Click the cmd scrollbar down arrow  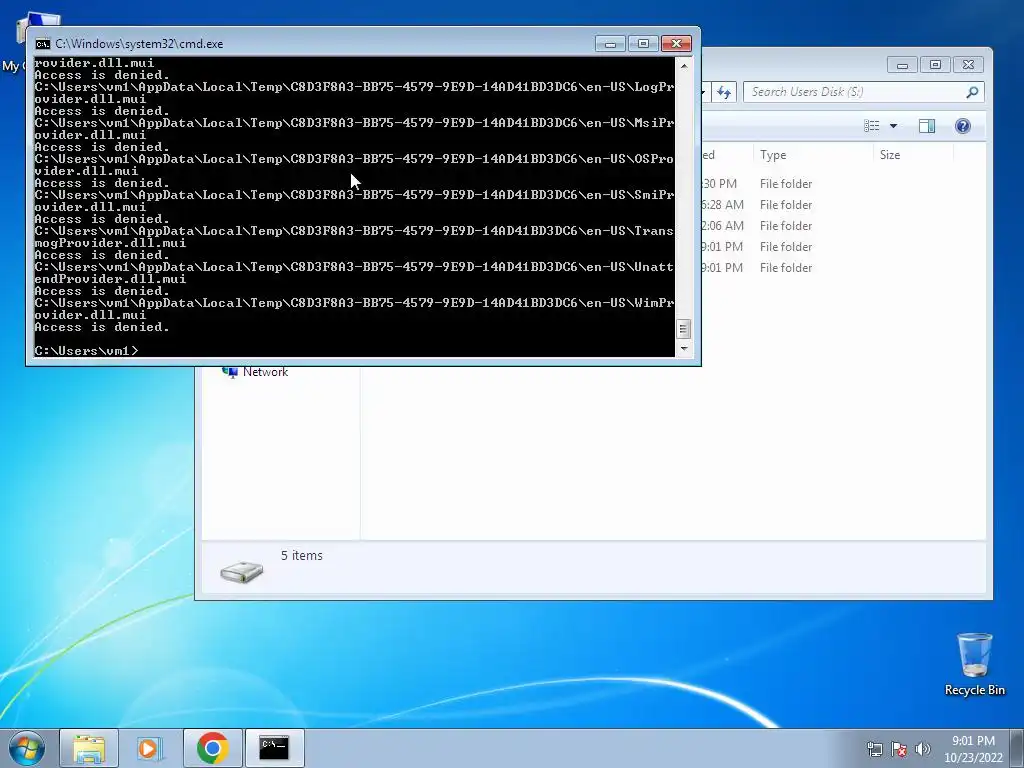pos(684,349)
